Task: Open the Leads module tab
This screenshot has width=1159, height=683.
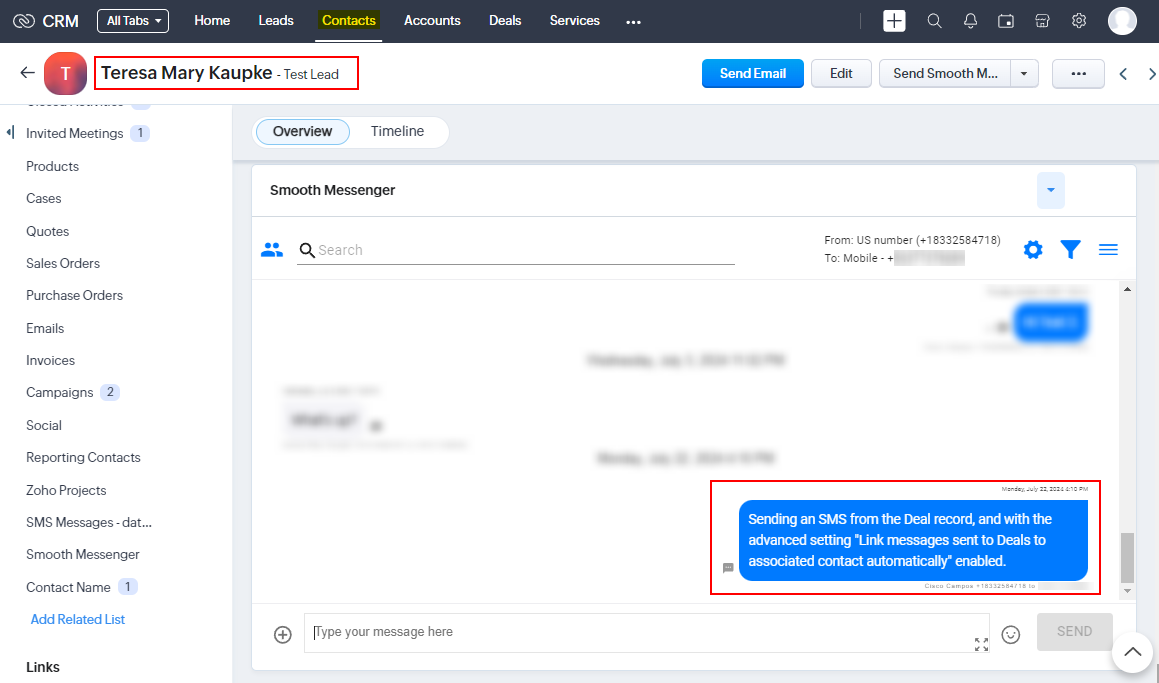Action: point(276,21)
